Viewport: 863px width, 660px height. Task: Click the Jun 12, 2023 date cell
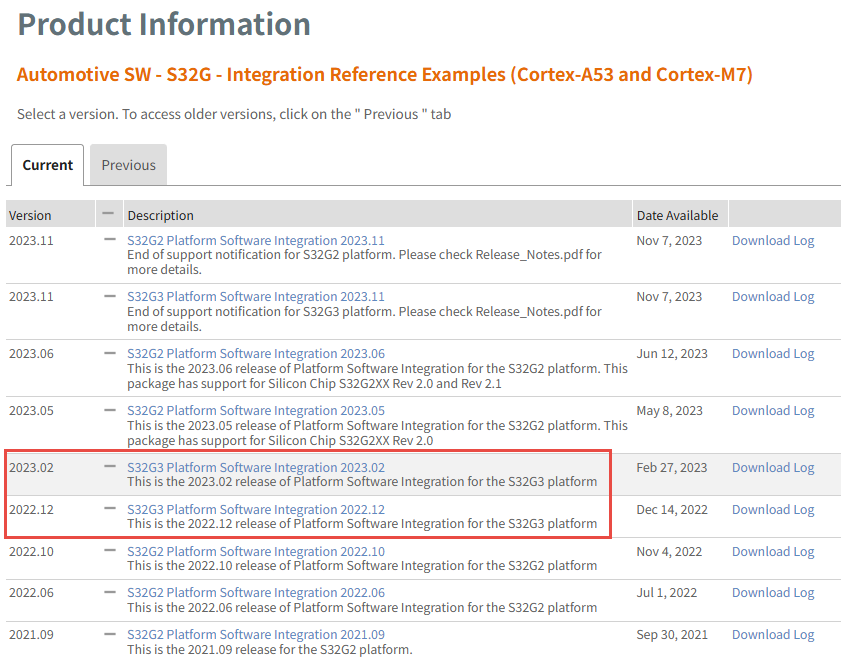[x=671, y=353]
